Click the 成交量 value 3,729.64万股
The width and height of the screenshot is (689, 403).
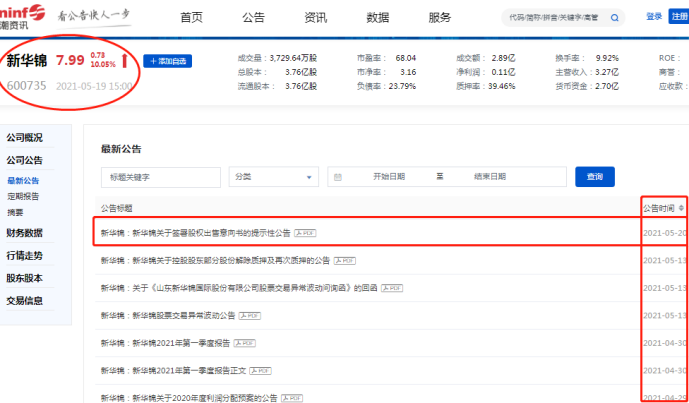293,58
